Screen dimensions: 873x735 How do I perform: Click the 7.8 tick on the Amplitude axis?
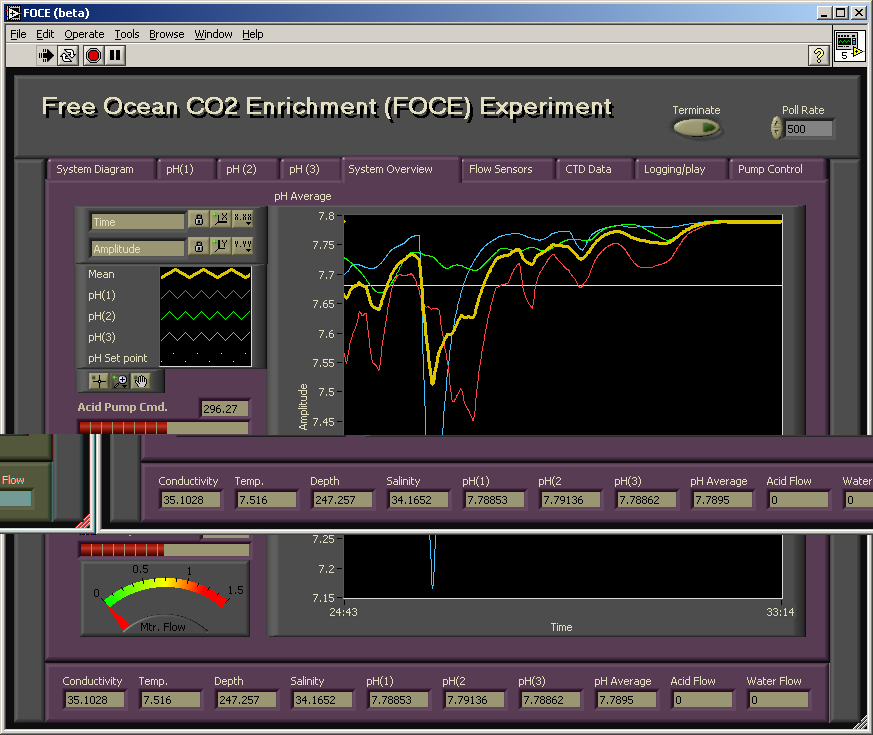coord(326,216)
